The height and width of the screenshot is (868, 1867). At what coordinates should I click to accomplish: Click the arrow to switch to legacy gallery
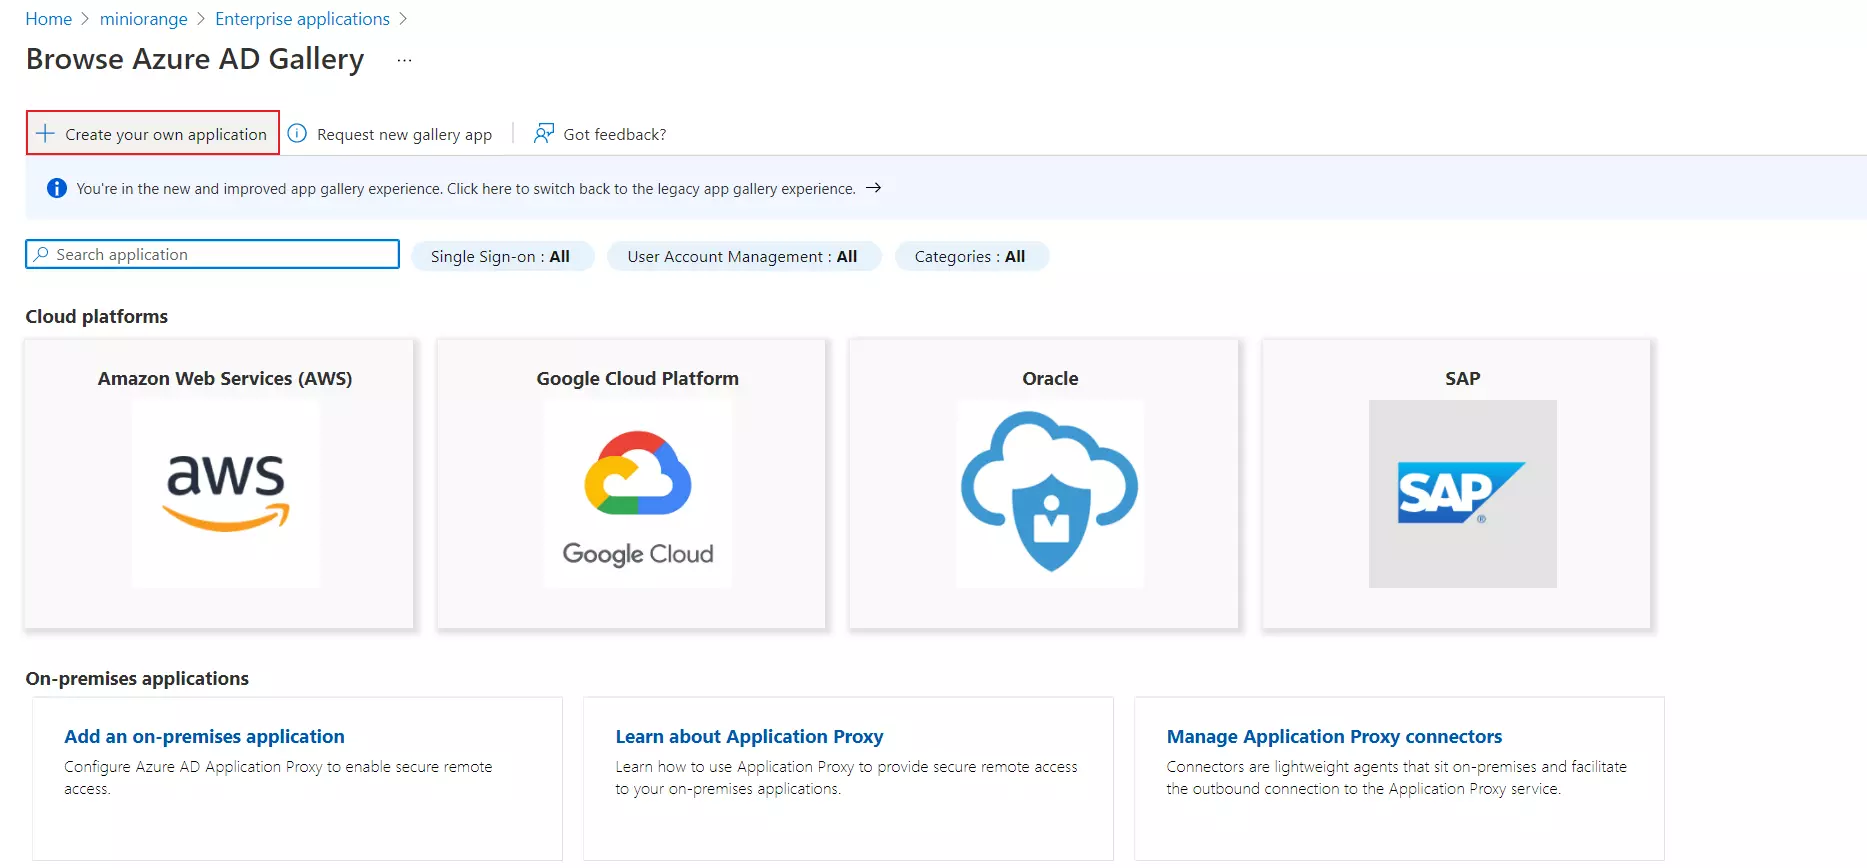(873, 188)
